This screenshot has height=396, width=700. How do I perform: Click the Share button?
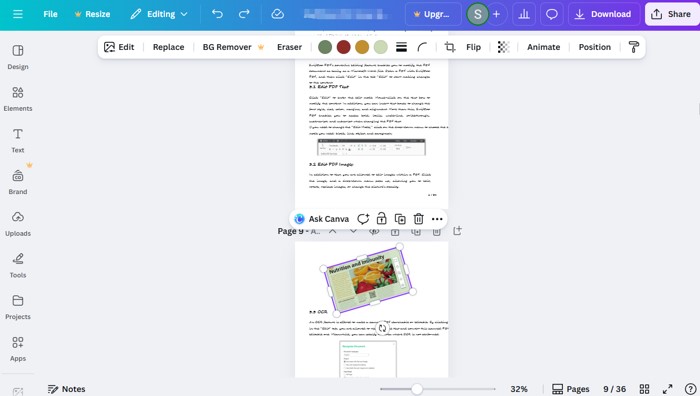point(671,14)
